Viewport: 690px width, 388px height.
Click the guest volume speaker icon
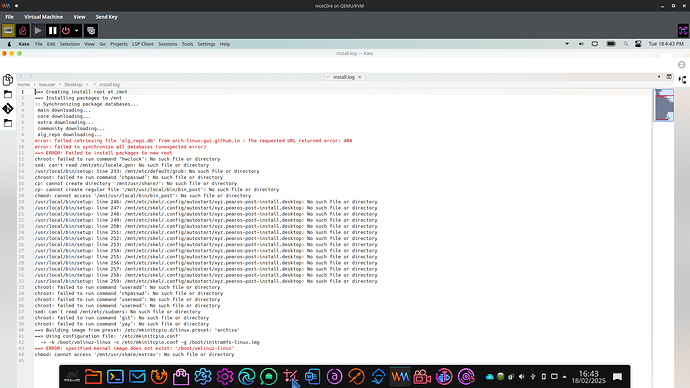click(x=581, y=44)
